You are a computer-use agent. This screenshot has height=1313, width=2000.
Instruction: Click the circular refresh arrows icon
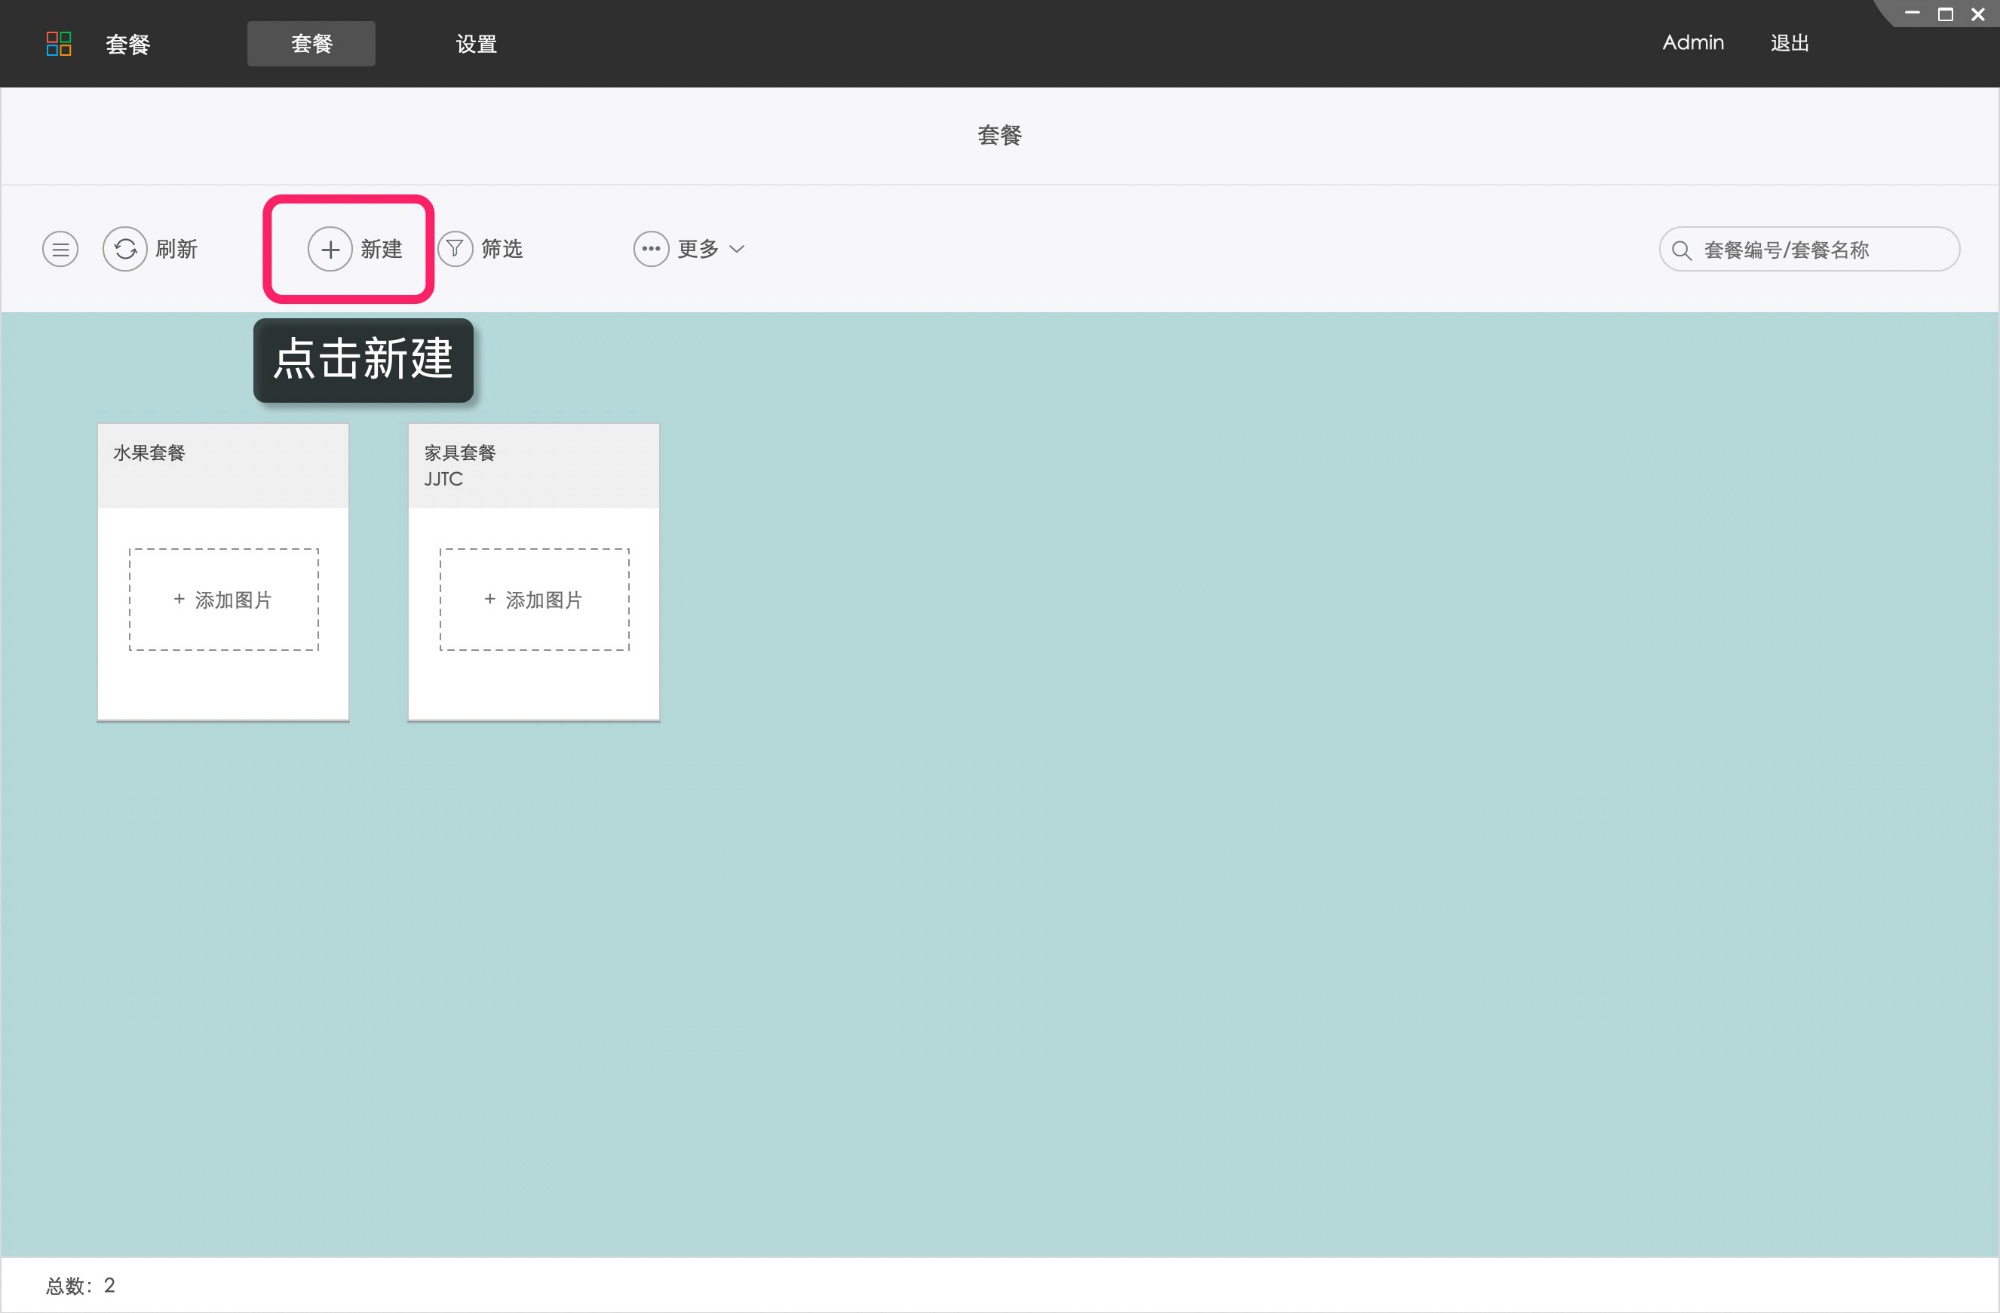(x=125, y=249)
